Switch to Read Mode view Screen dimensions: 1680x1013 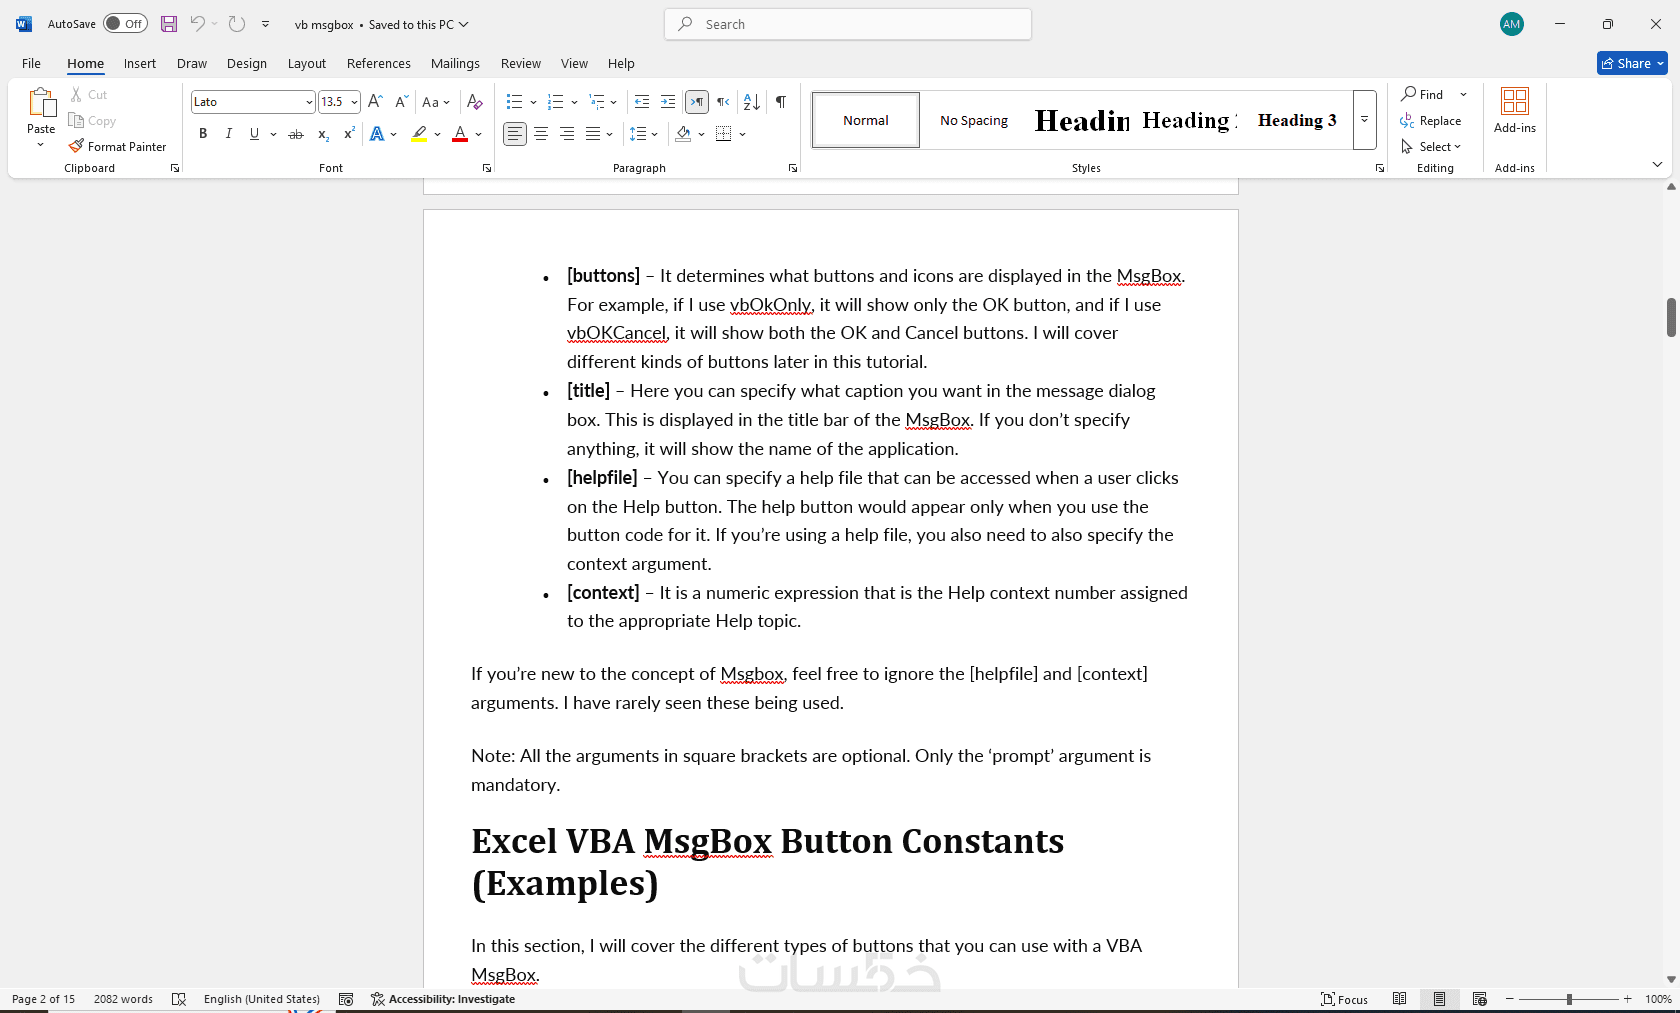pyautogui.click(x=1400, y=999)
